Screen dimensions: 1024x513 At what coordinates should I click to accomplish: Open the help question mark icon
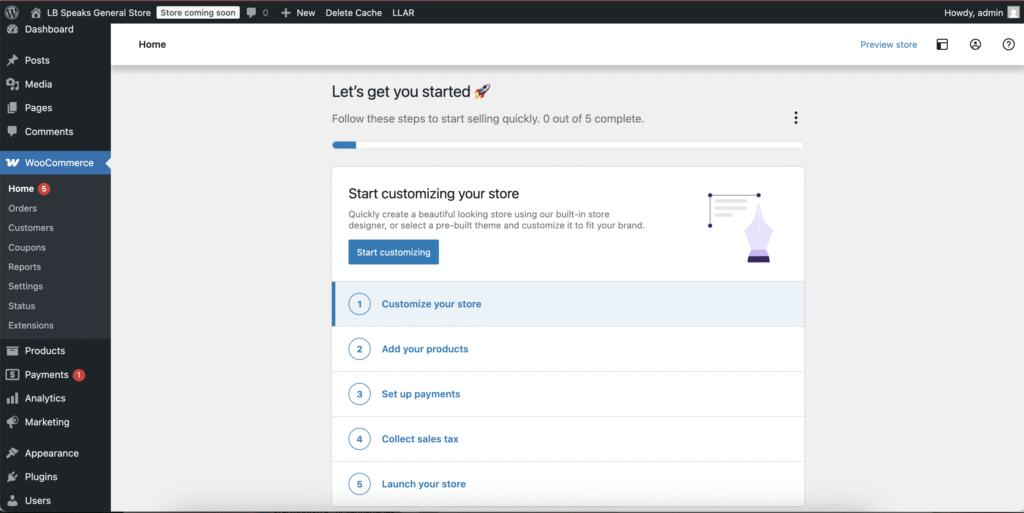(x=1008, y=45)
